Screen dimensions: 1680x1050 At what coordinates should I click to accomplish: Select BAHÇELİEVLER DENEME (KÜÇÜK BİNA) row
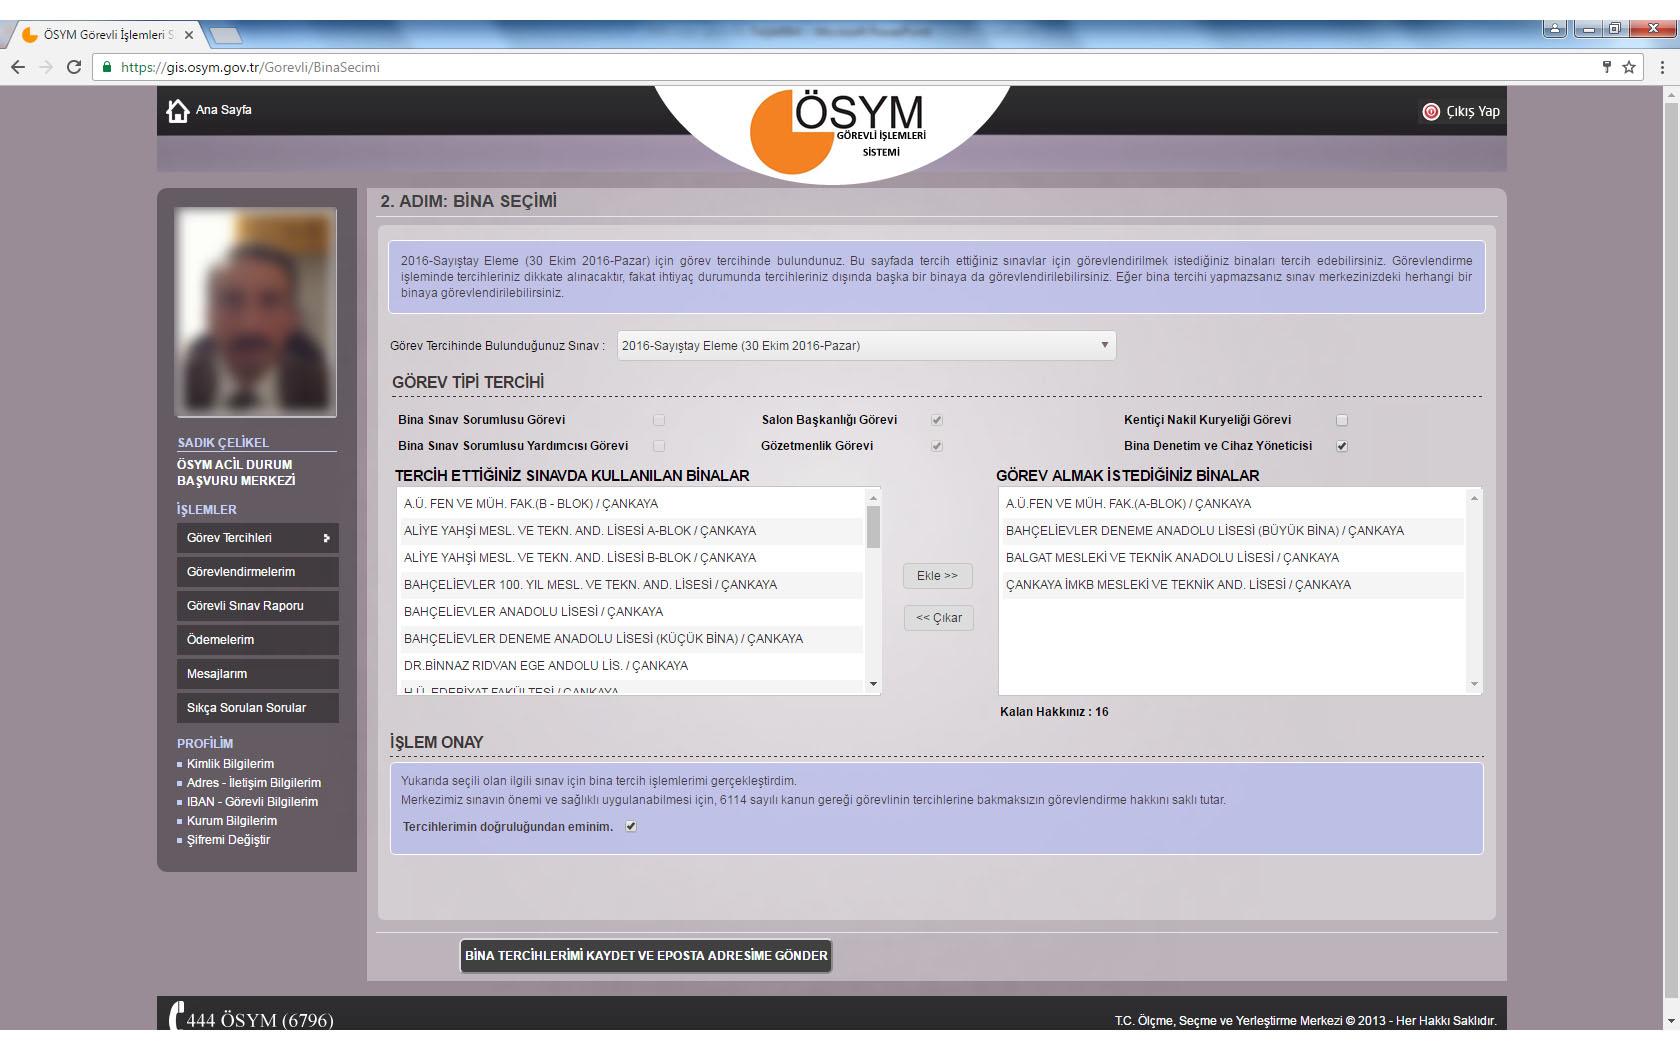click(630, 639)
